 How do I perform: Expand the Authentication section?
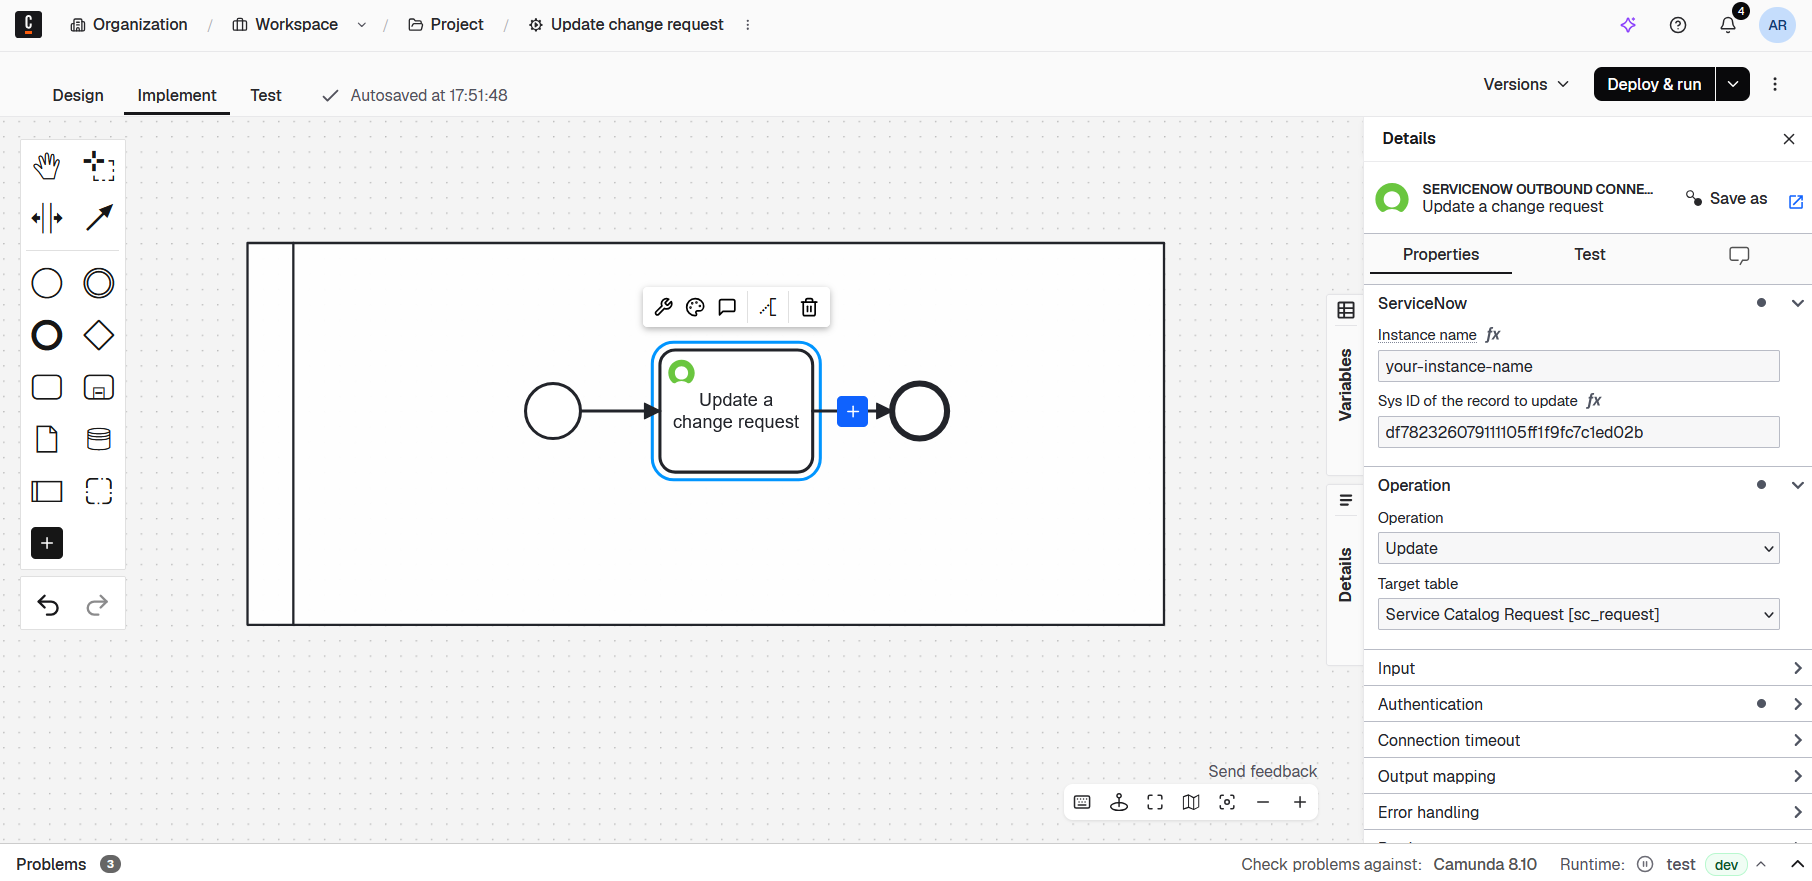pyautogui.click(x=1588, y=704)
